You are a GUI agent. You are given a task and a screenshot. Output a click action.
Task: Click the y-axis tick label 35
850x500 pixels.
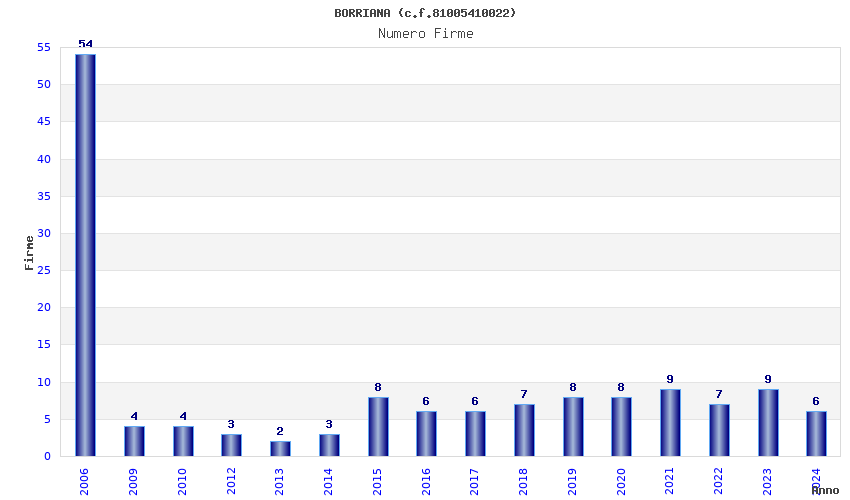[x=44, y=196]
